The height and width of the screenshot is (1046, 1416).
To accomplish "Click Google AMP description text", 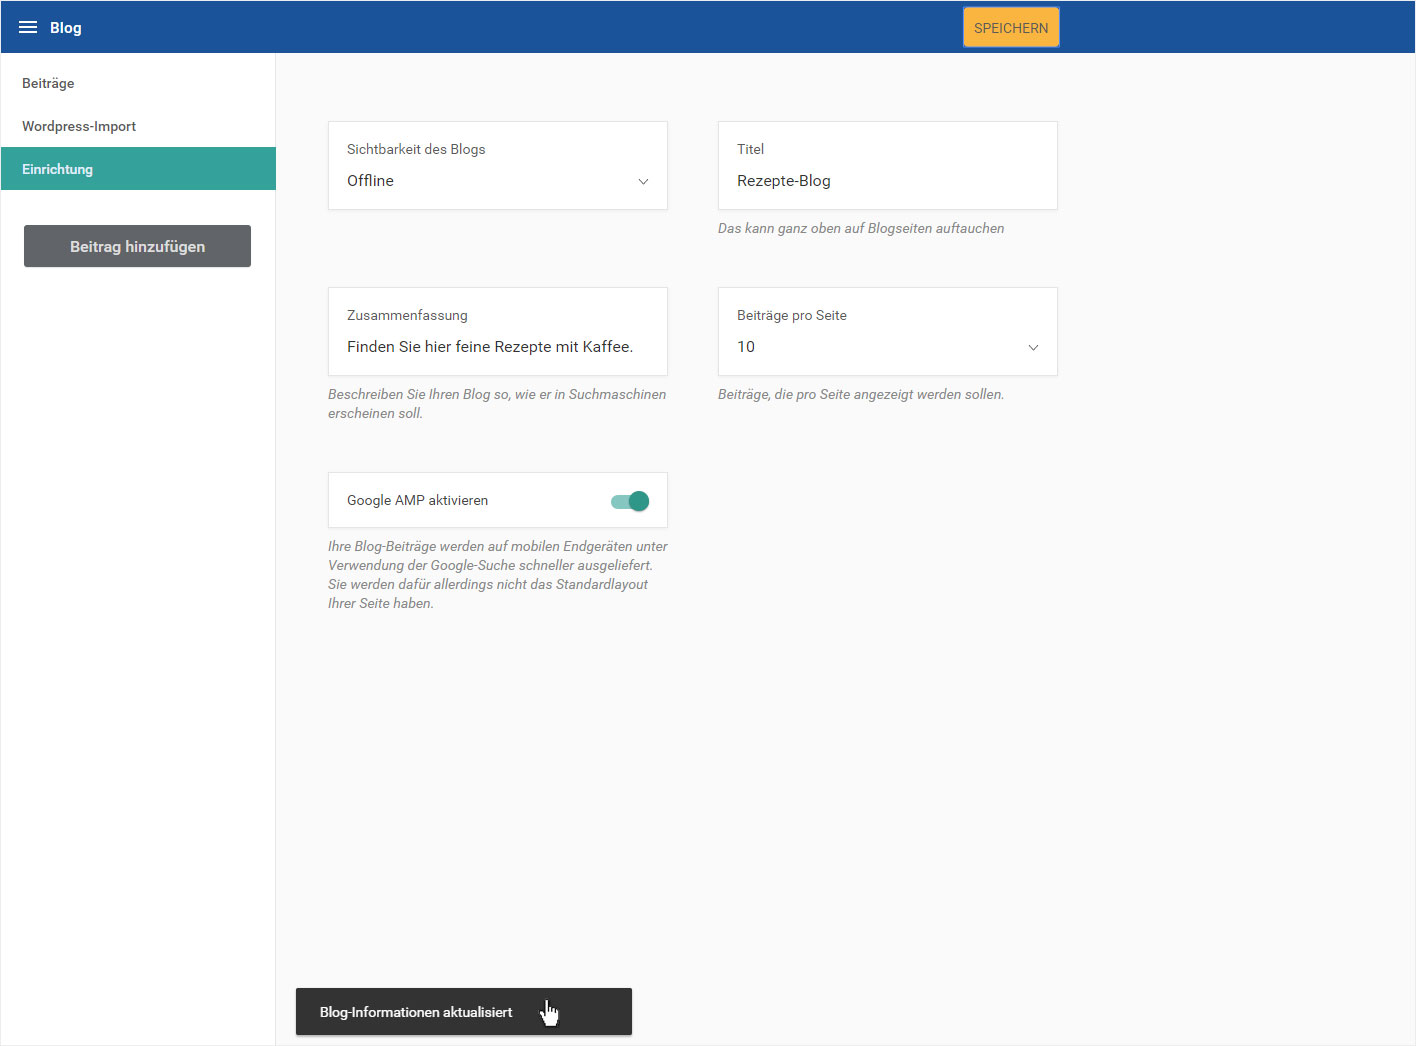I will (x=498, y=575).
